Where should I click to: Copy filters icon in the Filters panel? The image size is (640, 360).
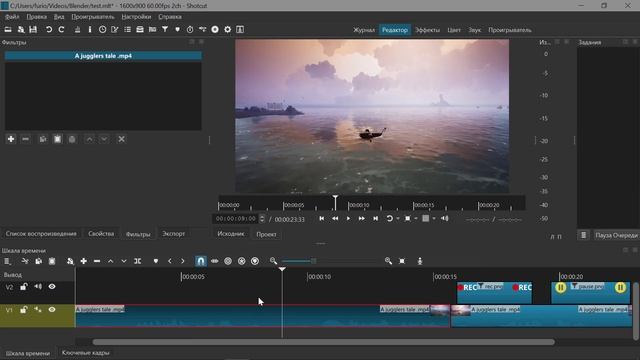(x=43, y=139)
